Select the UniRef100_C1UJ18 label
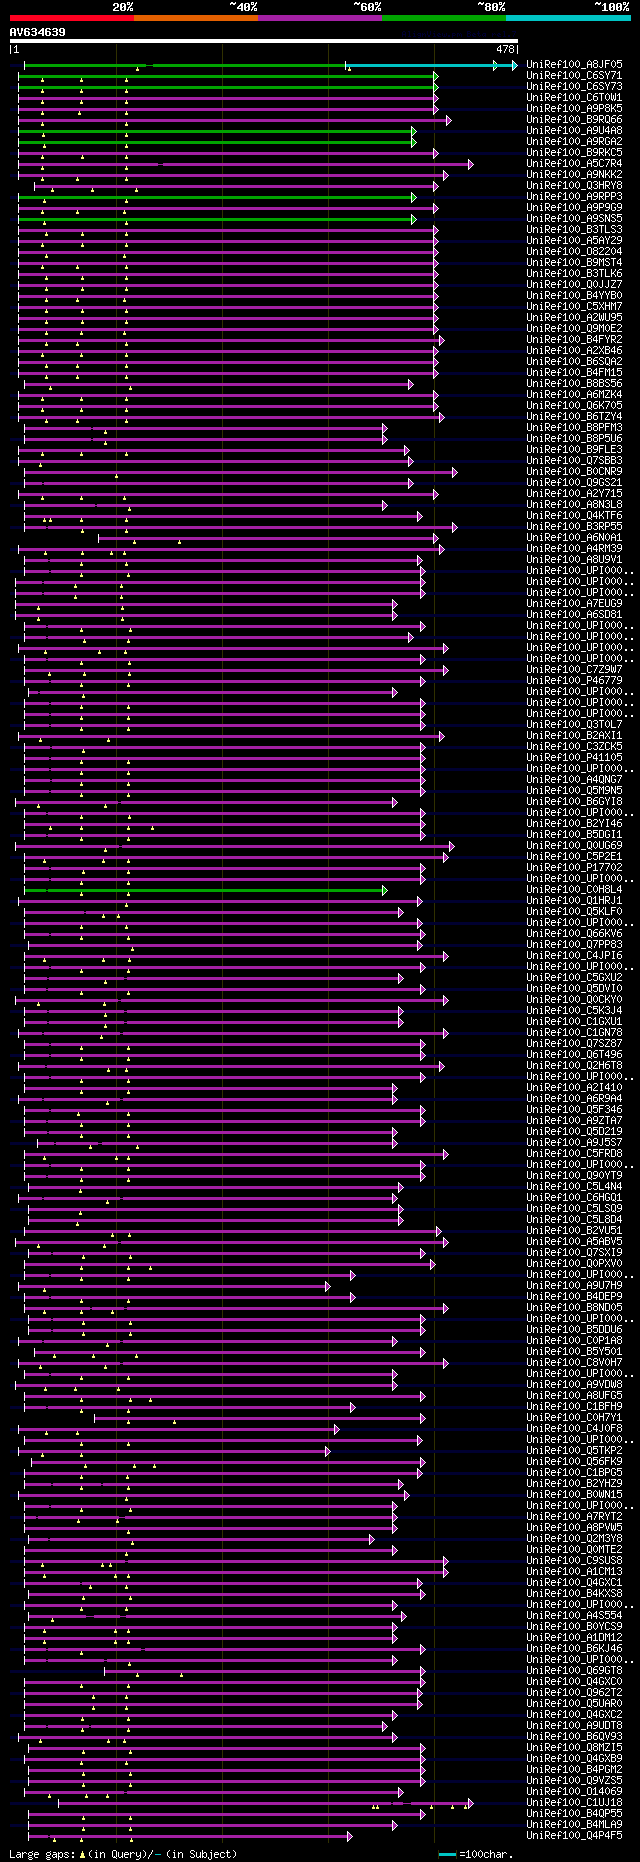This screenshot has height=1862, width=640. point(574,1802)
